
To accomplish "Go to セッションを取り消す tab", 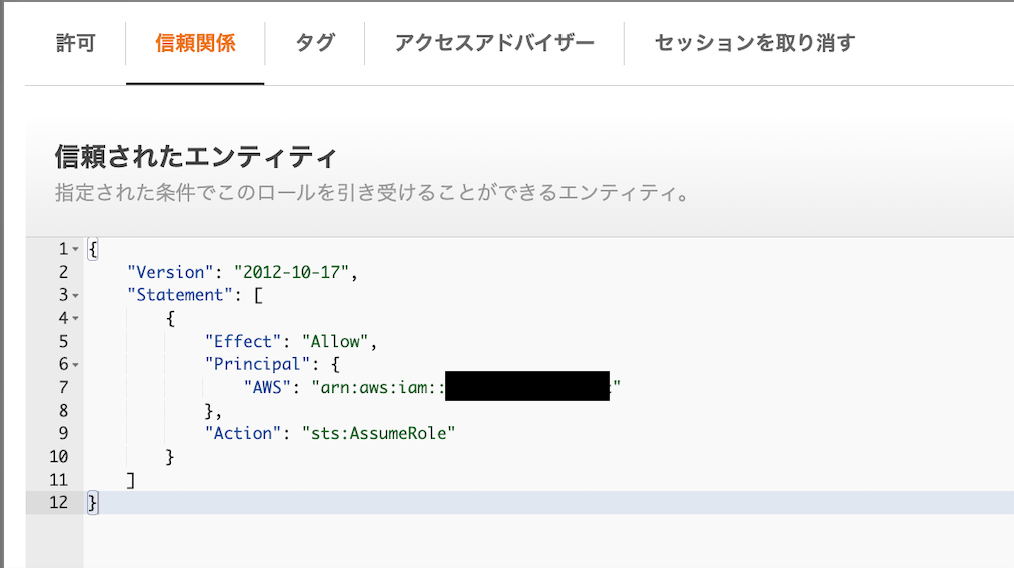I will pyautogui.click(x=755, y=43).
